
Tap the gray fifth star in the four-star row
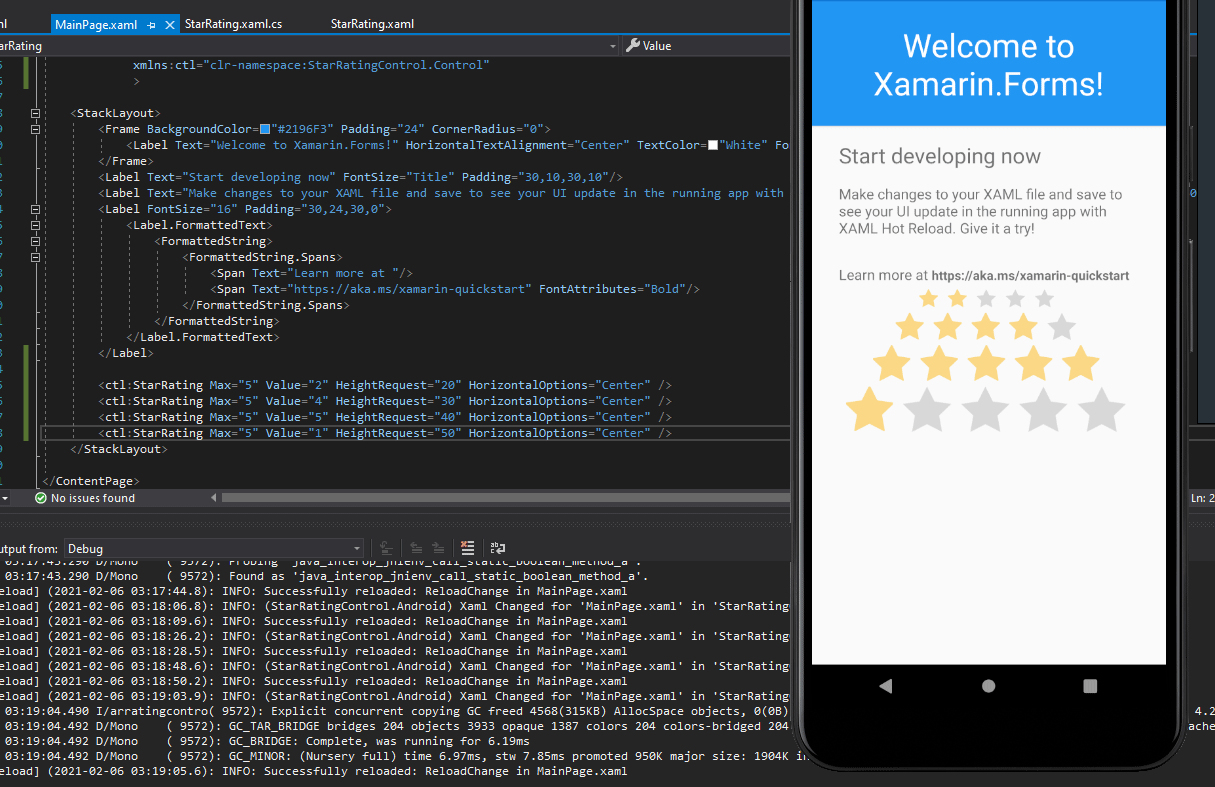[1061, 326]
